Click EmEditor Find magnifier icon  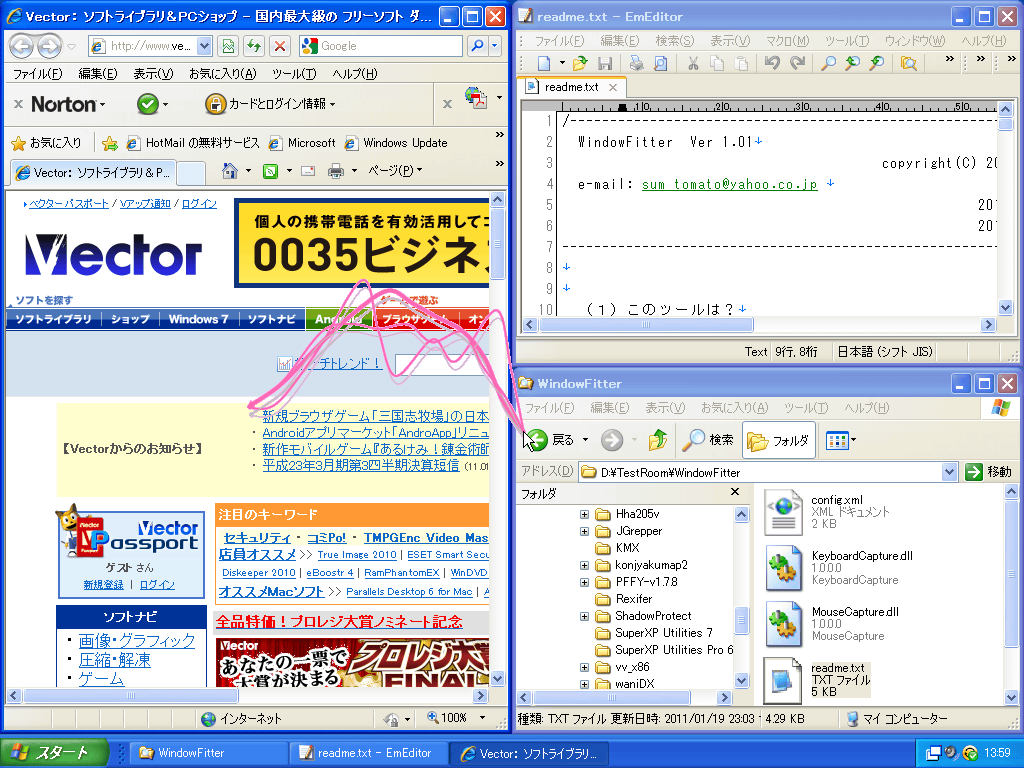[x=828, y=63]
